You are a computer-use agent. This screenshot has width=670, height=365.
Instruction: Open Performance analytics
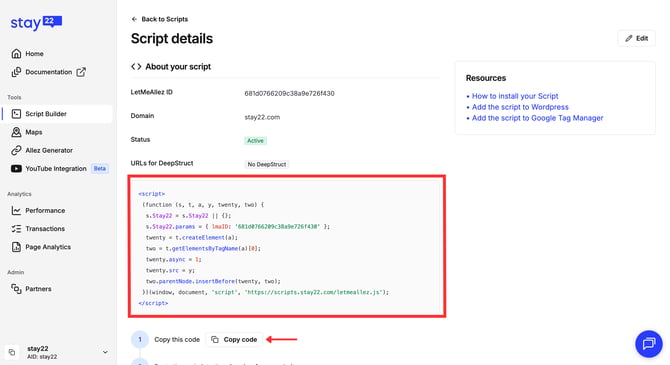point(45,210)
